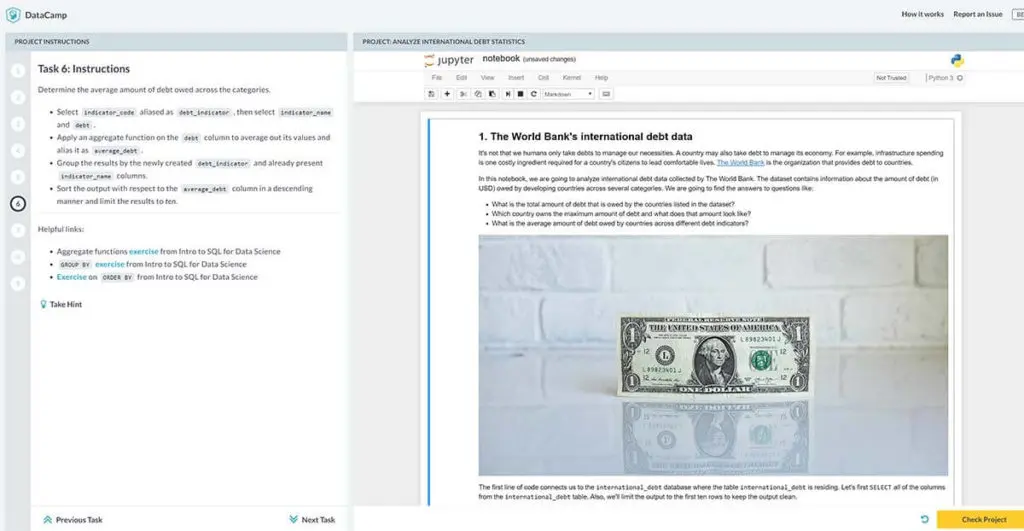Open the Cell menu in Jupyter

point(543,78)
